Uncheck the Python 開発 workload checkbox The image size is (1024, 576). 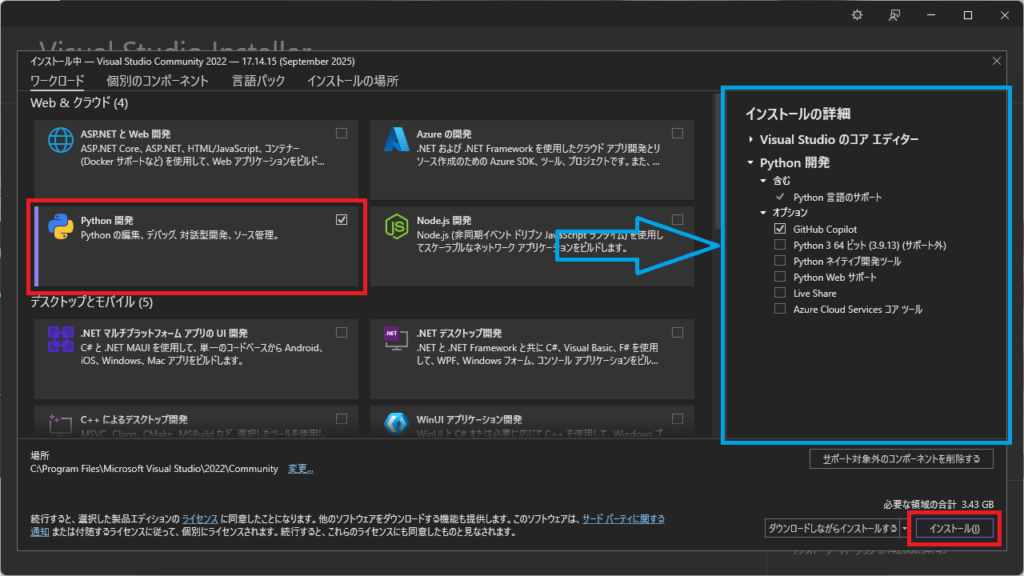coord(342,220)
